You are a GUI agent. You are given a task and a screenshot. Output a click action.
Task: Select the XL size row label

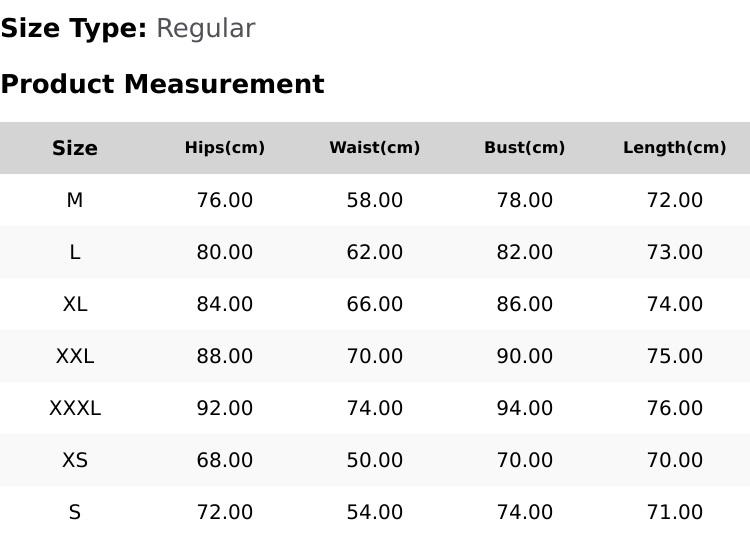[x=75, y=304]
